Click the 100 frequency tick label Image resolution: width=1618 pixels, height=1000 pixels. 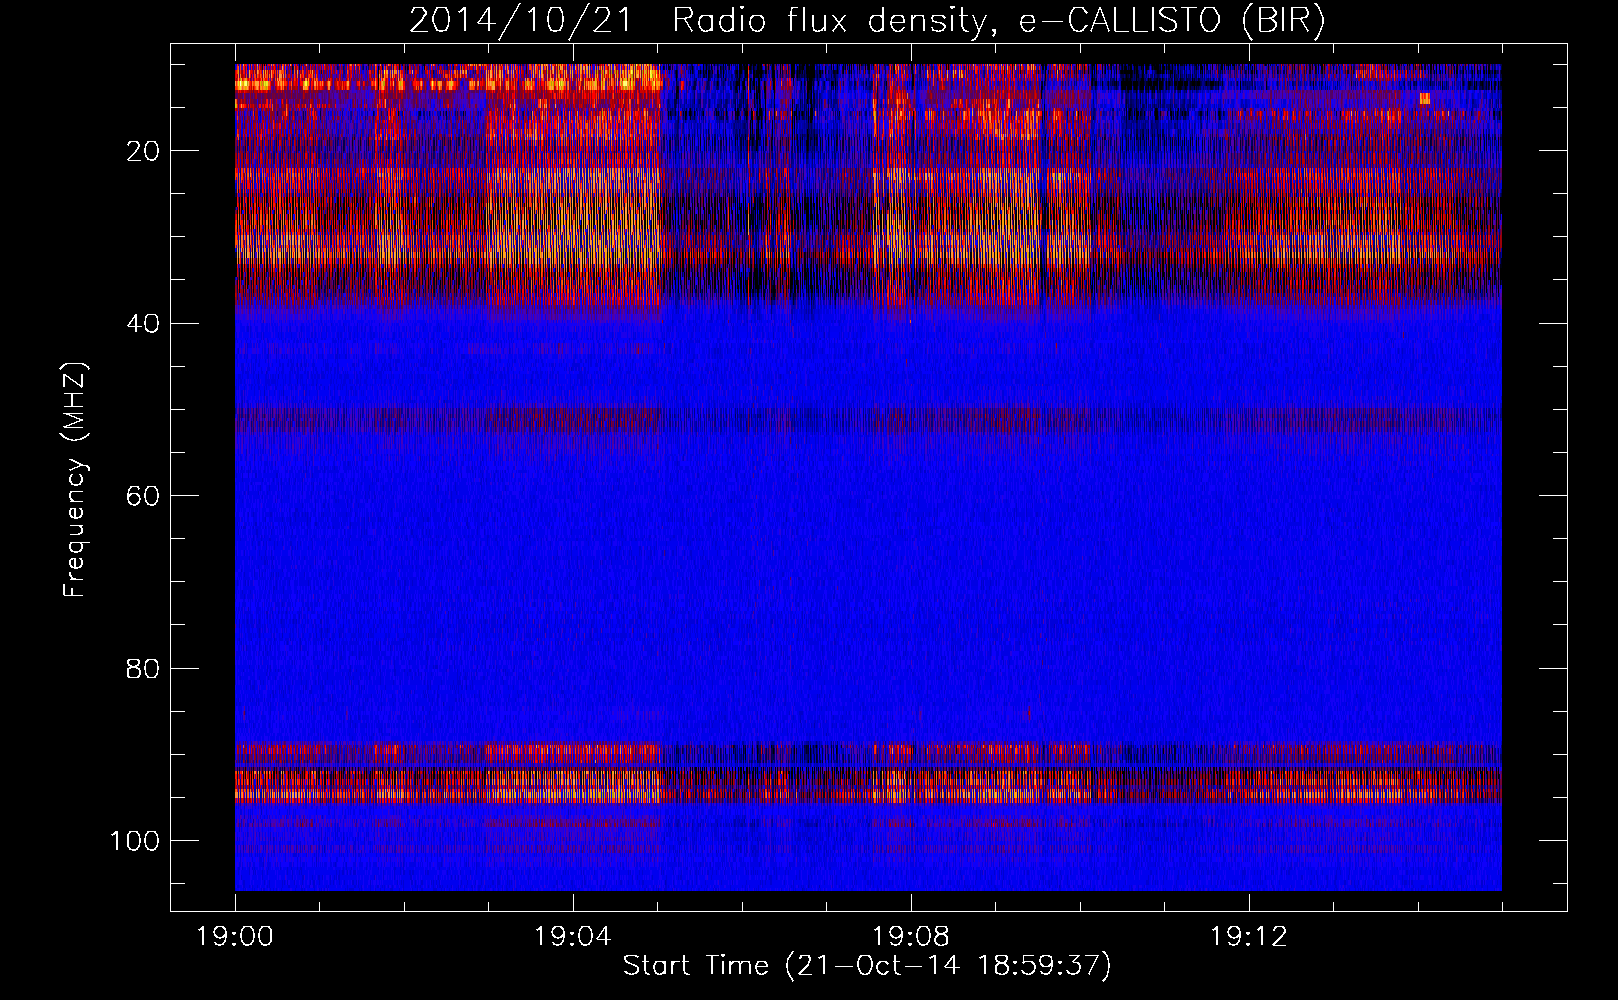point(135,840)
